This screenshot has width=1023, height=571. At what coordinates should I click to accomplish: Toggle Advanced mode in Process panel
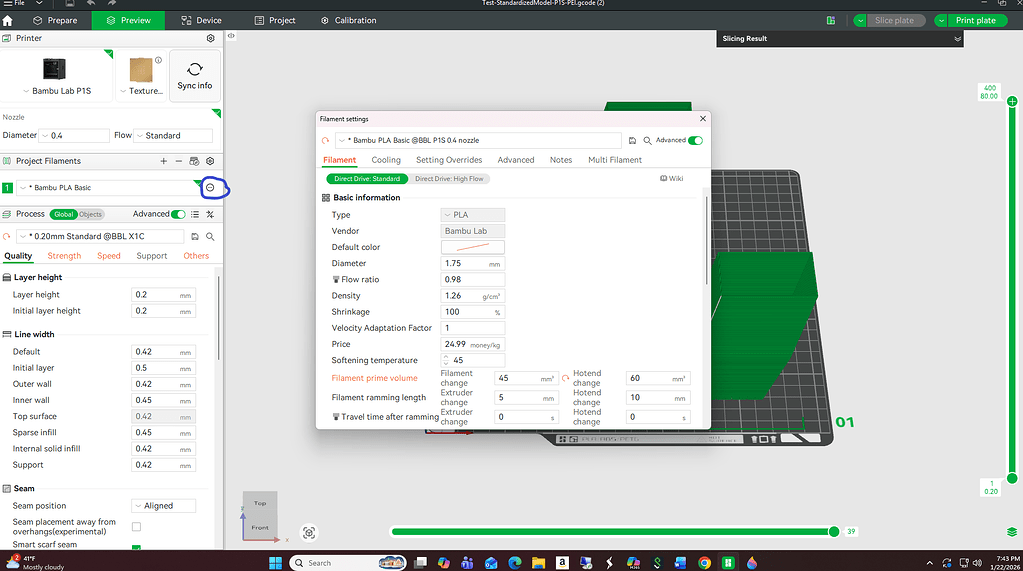[178, 214]
